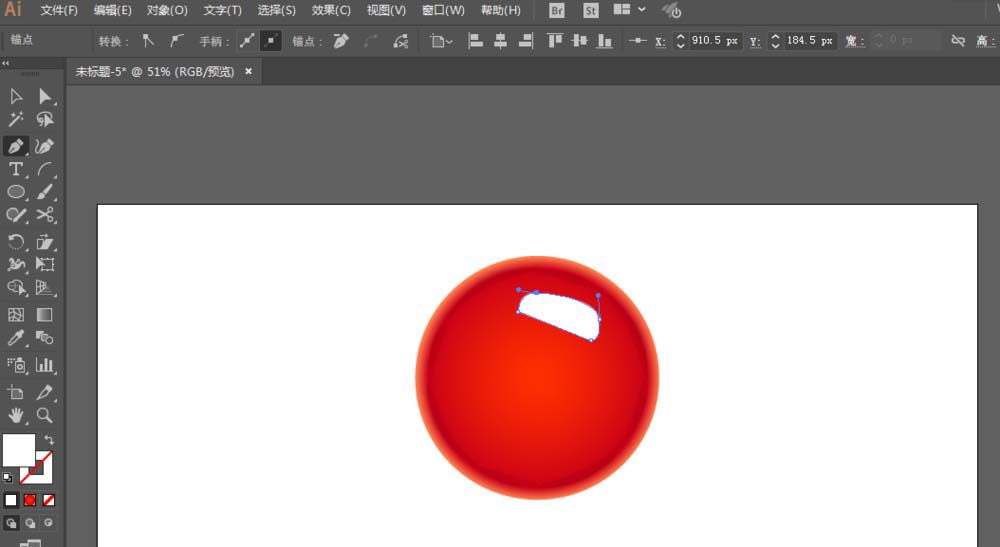
Task: Select the Rotate tool
Action: (x=16, y=242)
